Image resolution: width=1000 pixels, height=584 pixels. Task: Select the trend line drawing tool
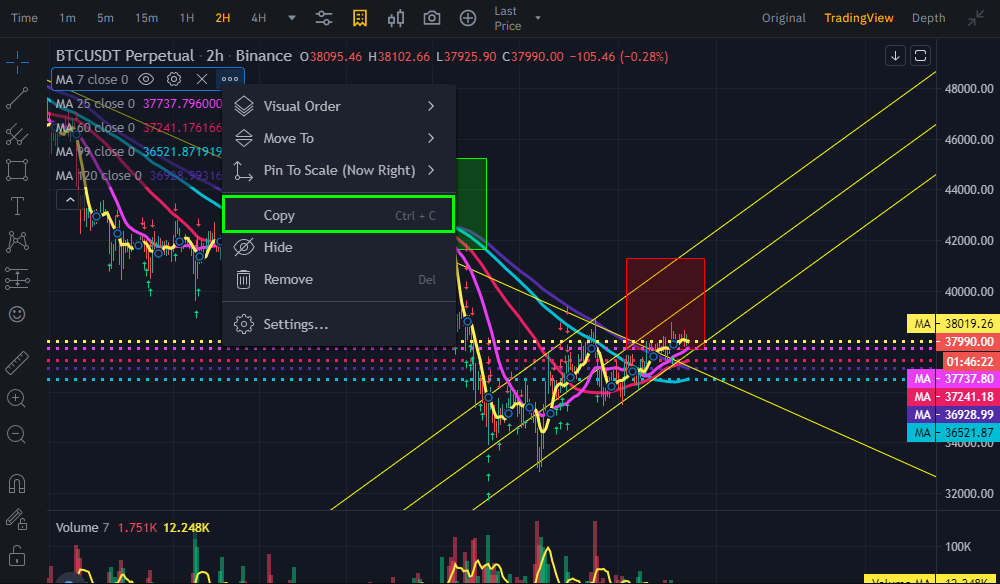17,98
